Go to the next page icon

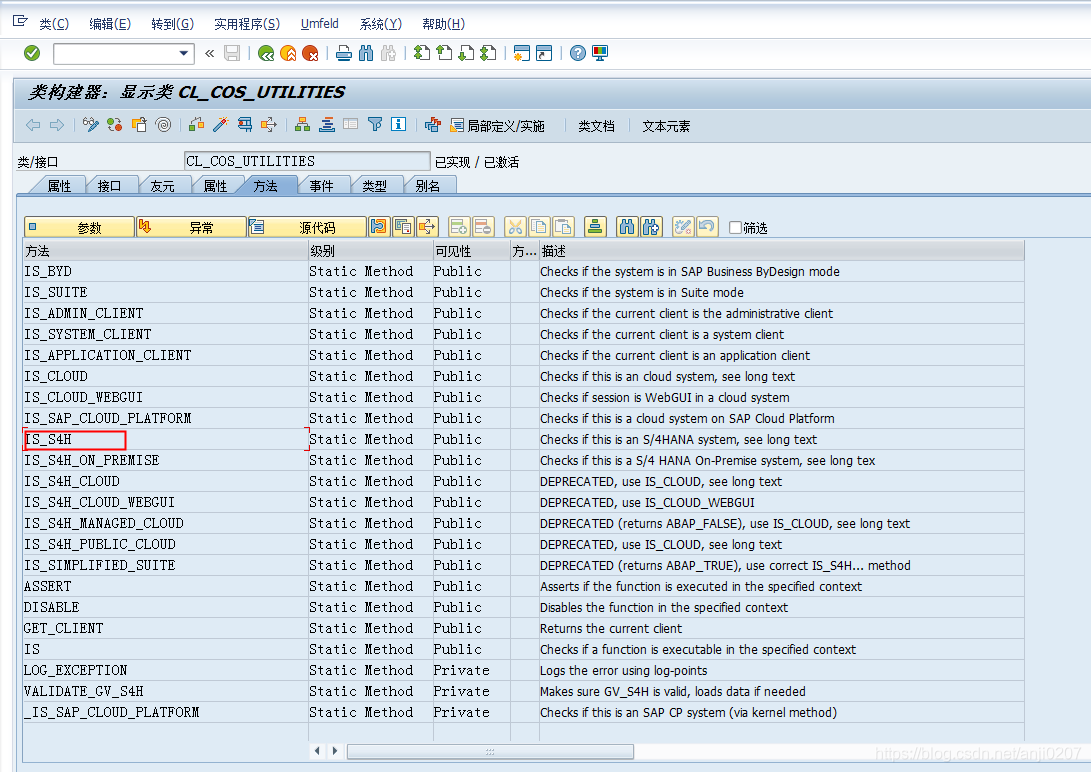[x=466, y=53]
